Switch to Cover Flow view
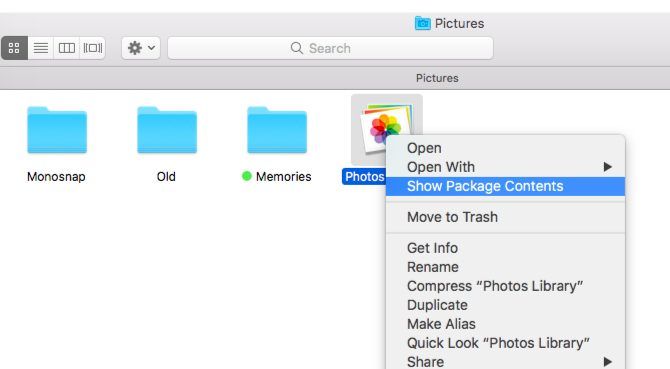The image size is (670, 369). click(x=93, y=48)
